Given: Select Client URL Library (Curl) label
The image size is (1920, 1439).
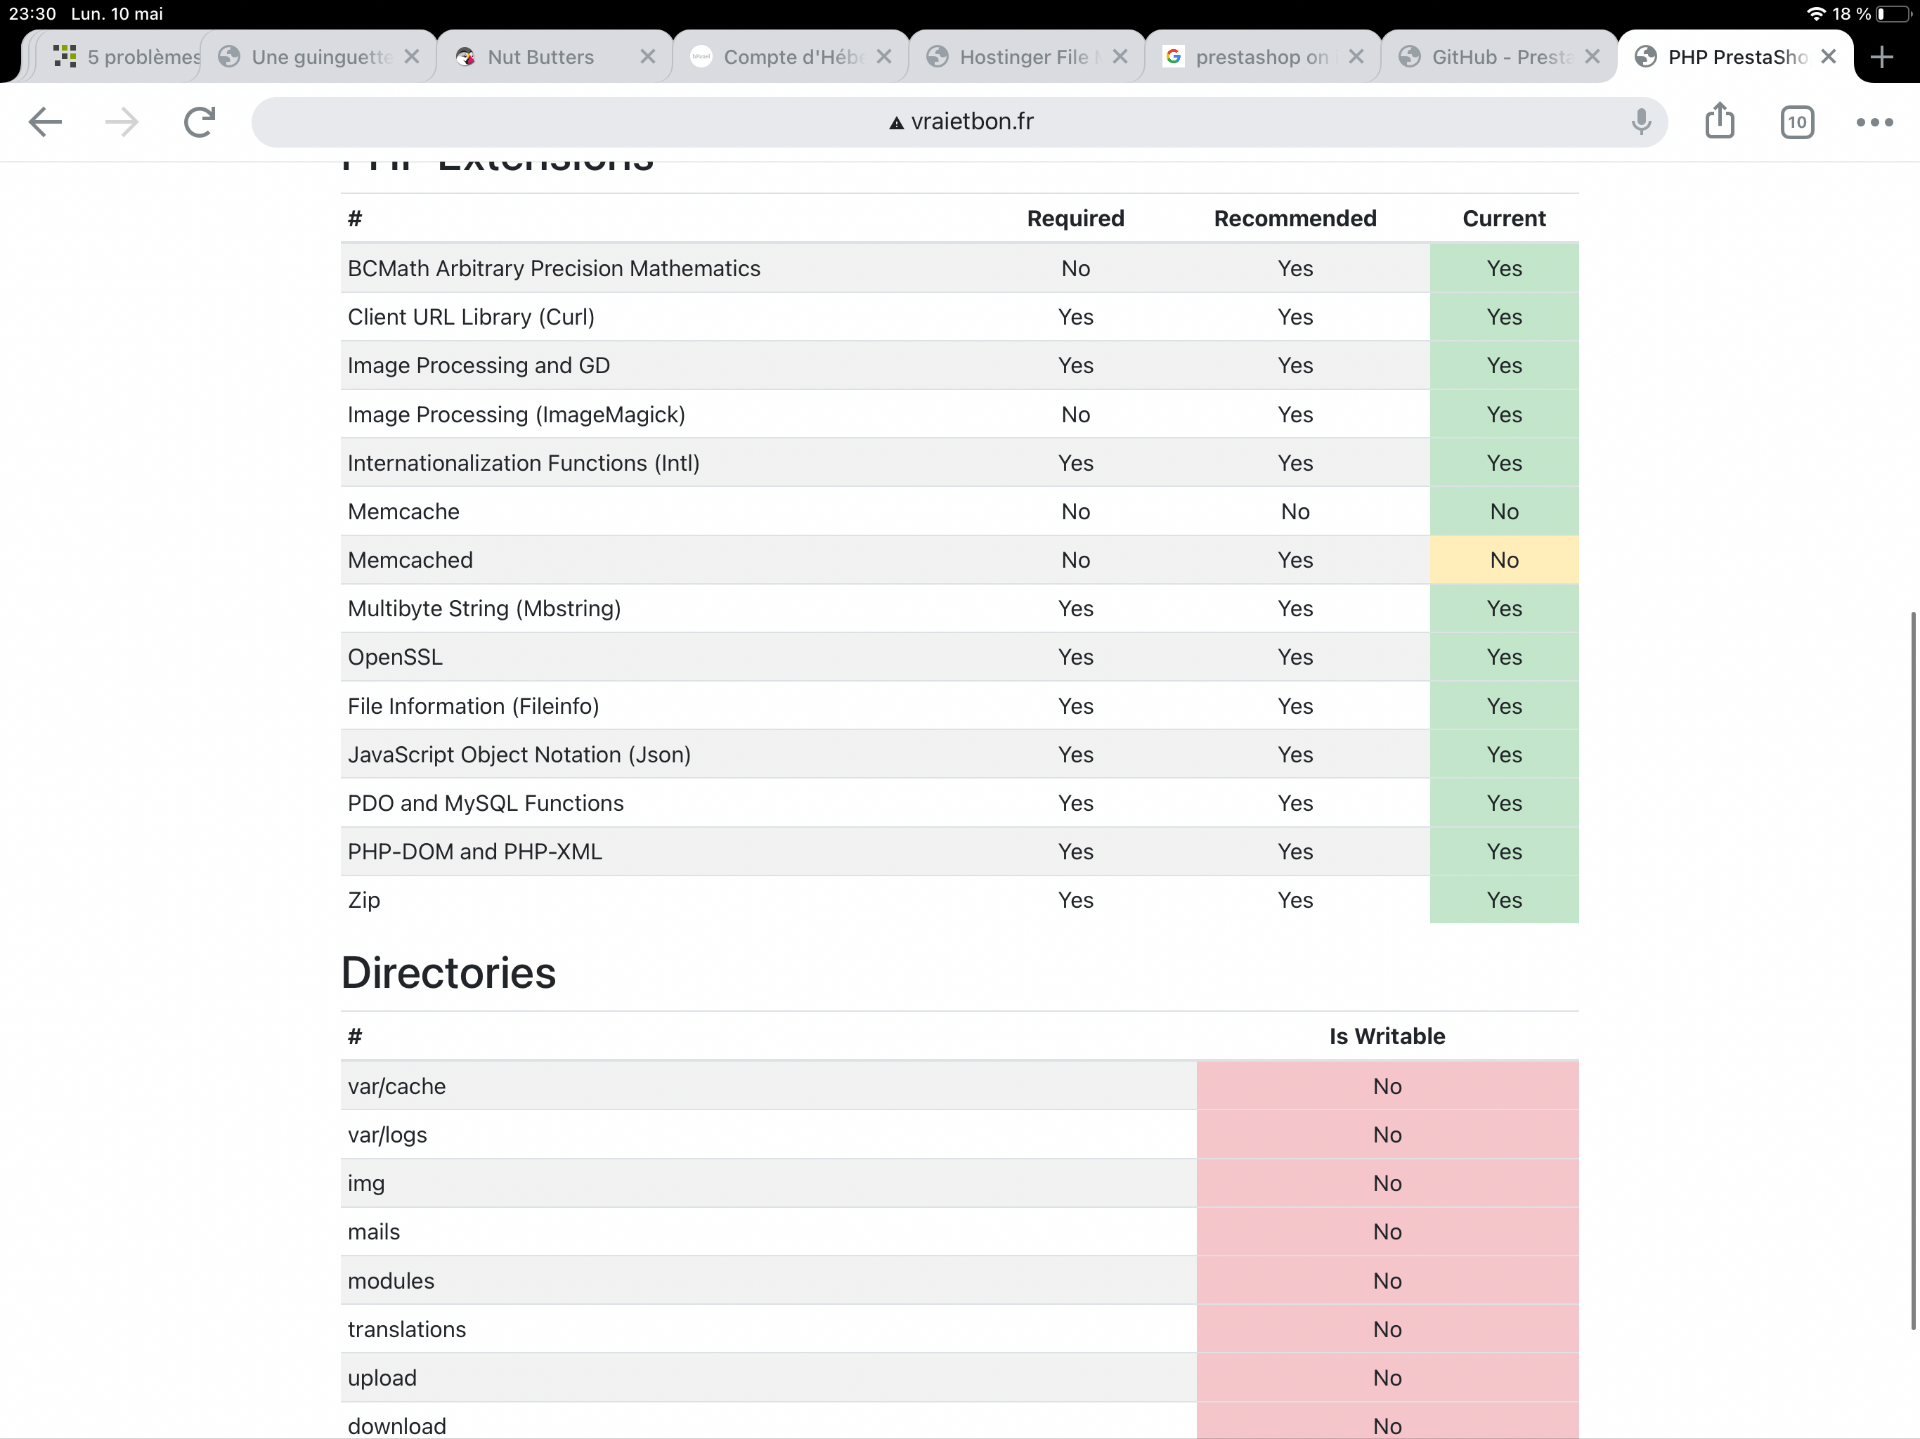Looking at the screenshot, I should pos(471,317).
